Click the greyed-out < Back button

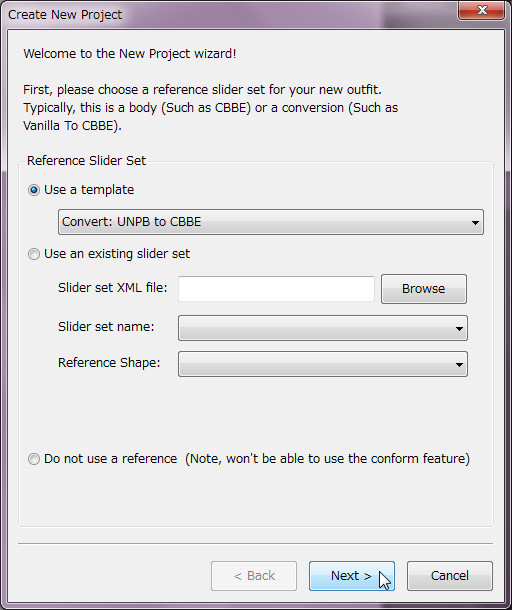click(x=254, y=576)
